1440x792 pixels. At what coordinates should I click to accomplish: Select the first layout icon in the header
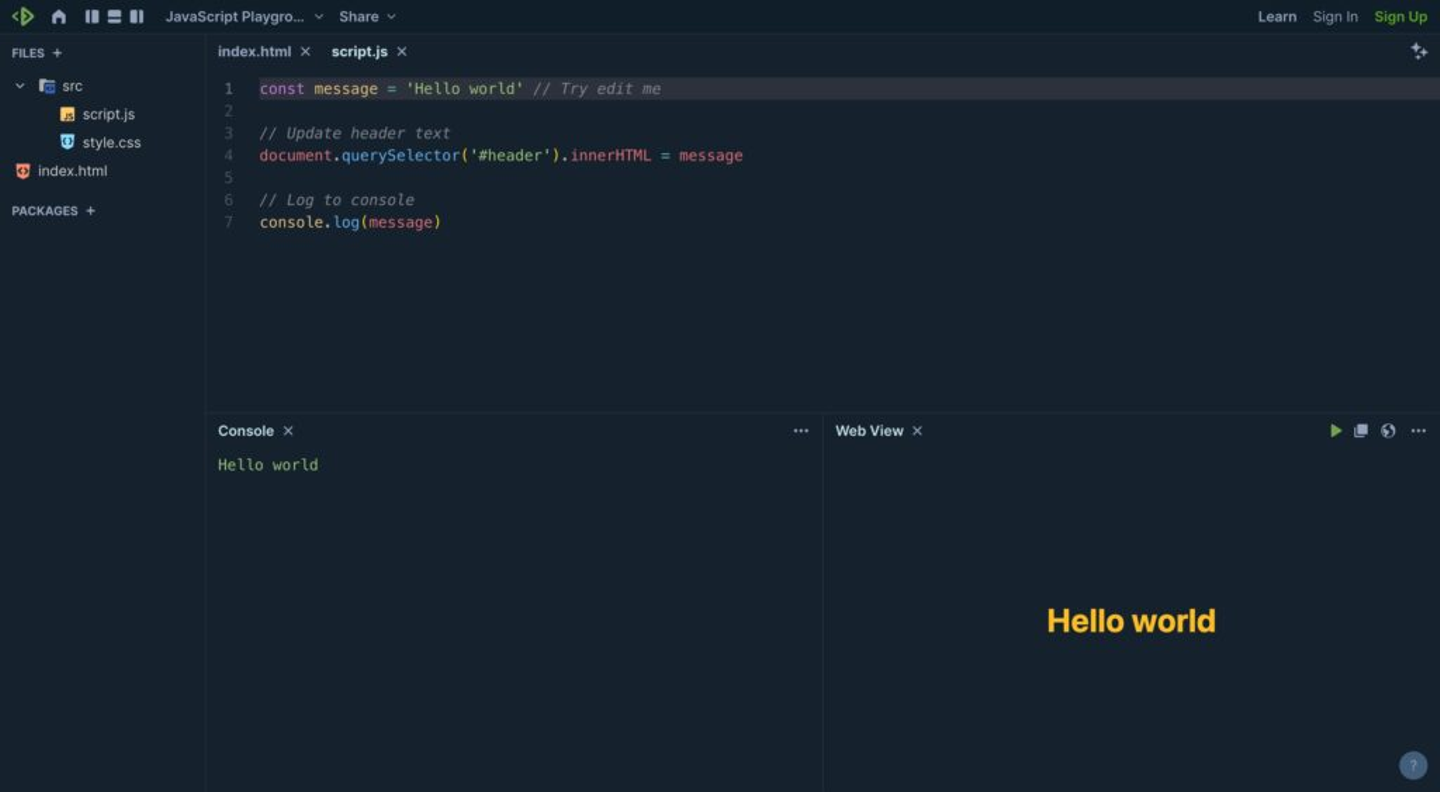click(x=92, y=17)
